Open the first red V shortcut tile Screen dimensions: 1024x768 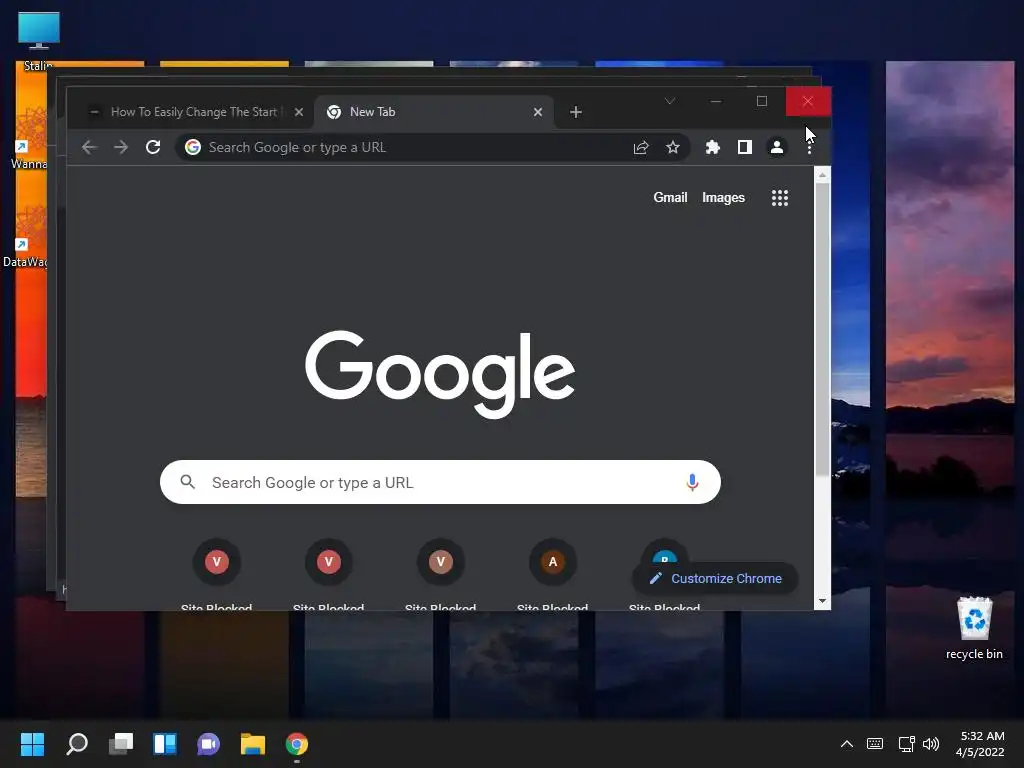(x=217, y=562)
